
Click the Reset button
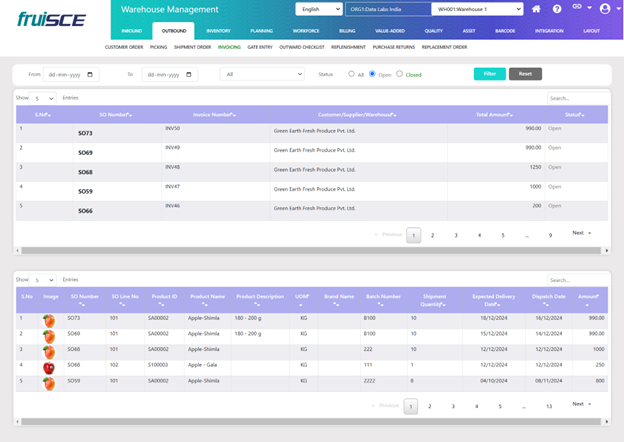(526, 74)
